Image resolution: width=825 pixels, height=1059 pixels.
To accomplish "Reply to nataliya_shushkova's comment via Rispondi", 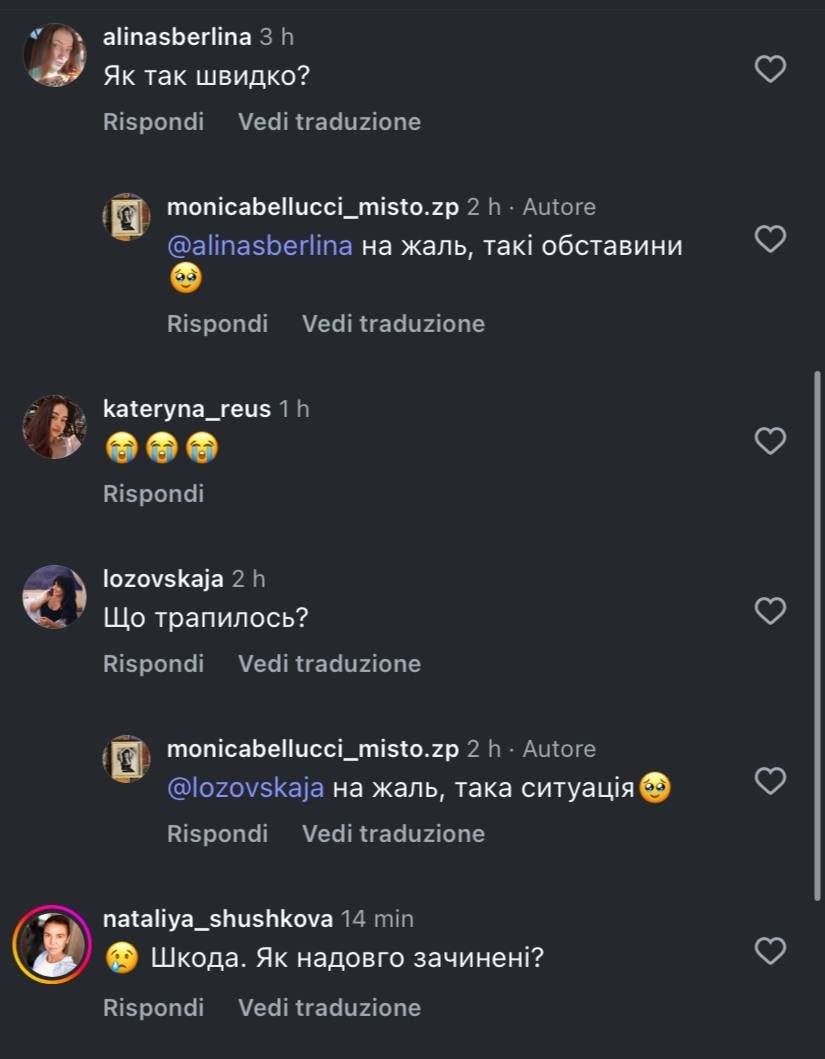I will (153, 1008).
